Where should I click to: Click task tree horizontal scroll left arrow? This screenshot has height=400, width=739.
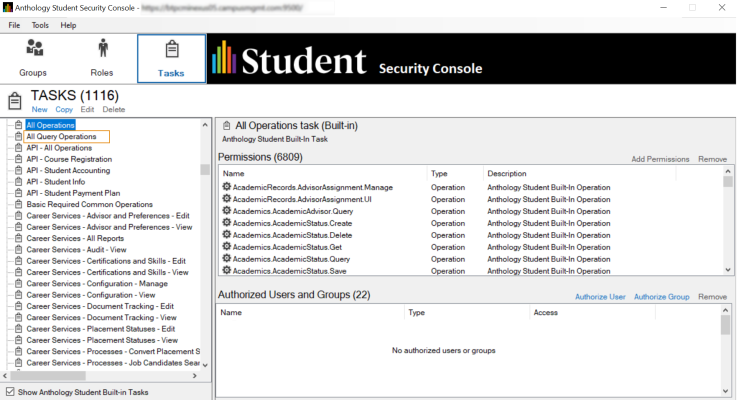[x=5, y=376]
